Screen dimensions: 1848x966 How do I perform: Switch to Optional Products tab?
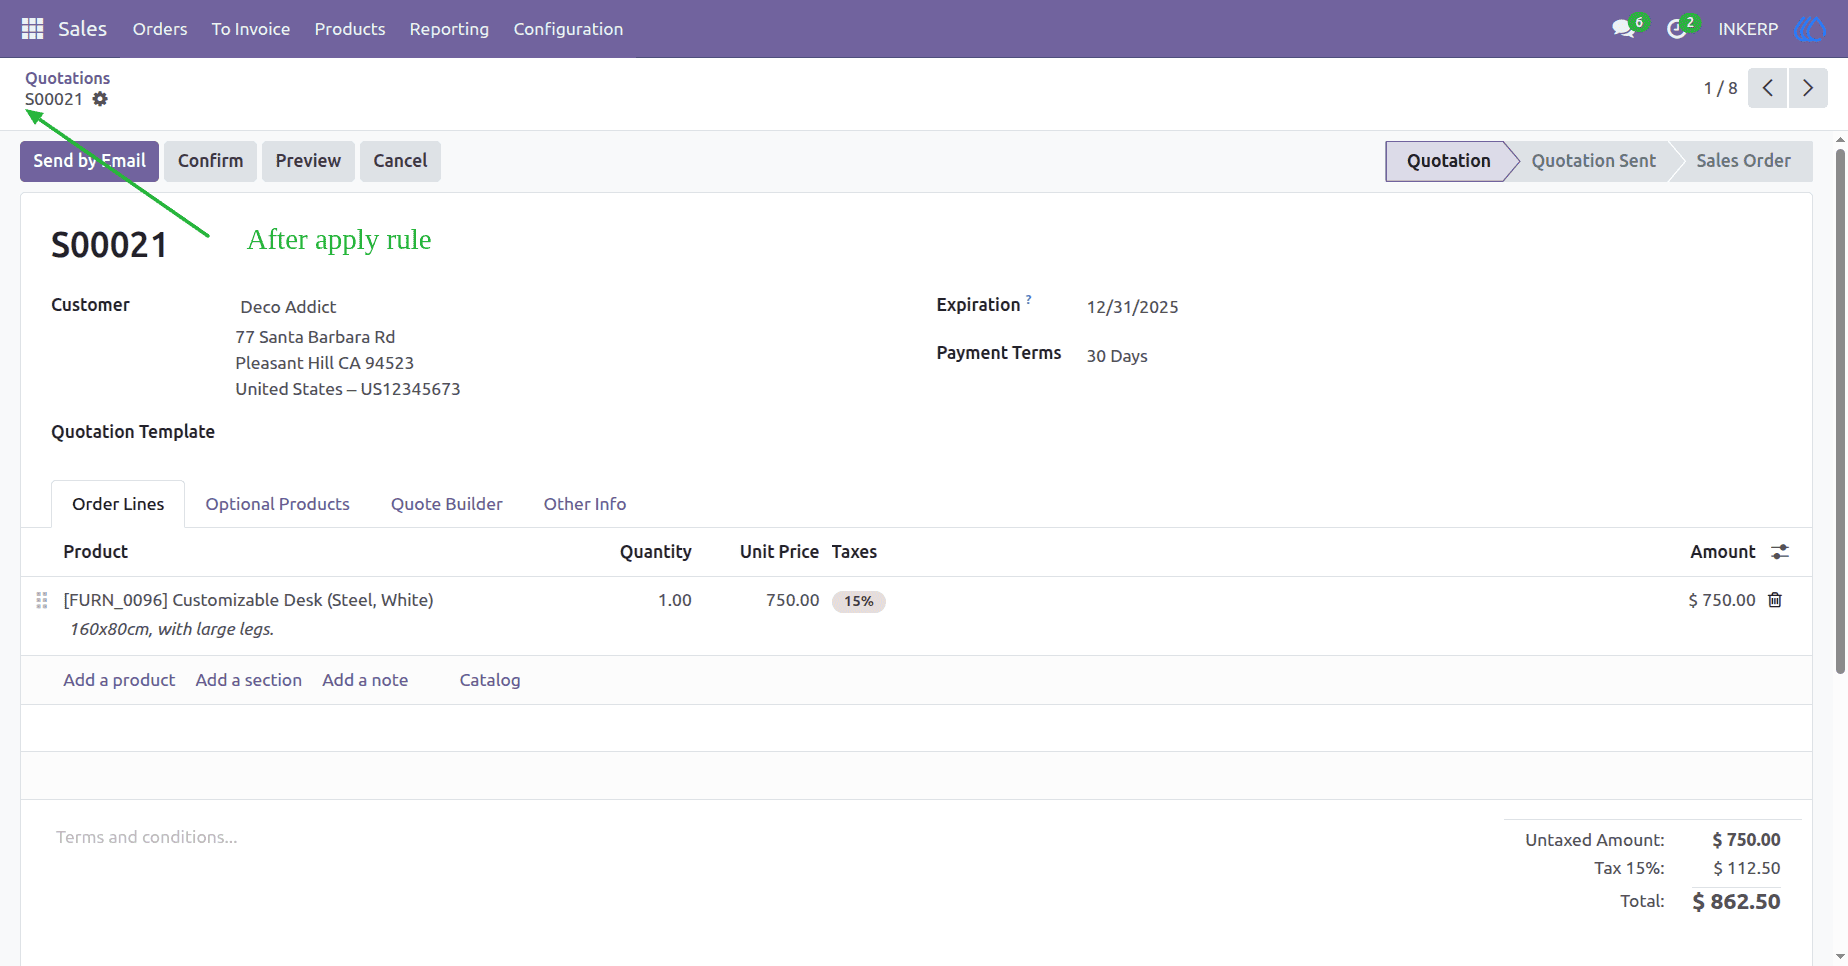(278, 504)
